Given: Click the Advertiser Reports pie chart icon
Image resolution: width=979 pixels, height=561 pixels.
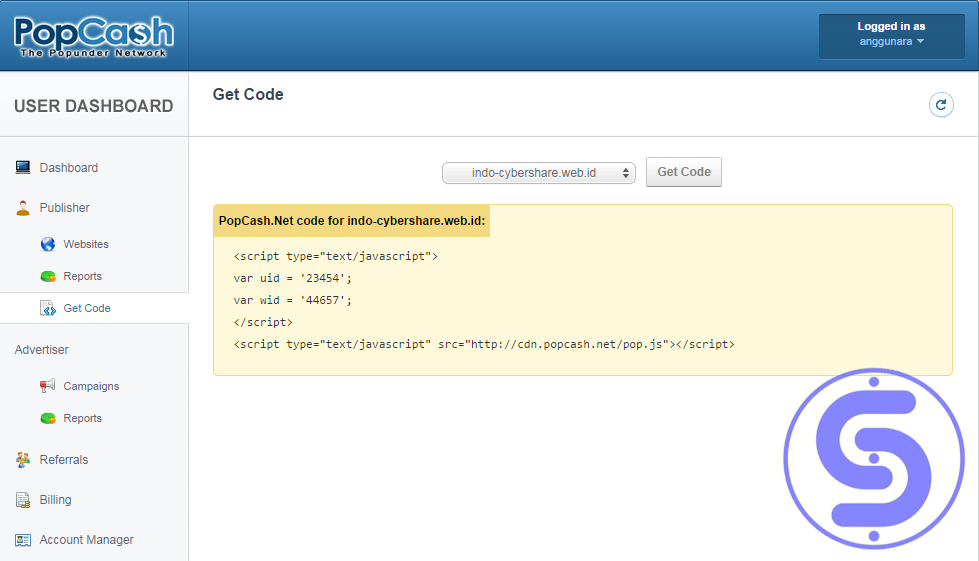Looking at the screenshot, I should pyautogui.click(x=47, y=418).
